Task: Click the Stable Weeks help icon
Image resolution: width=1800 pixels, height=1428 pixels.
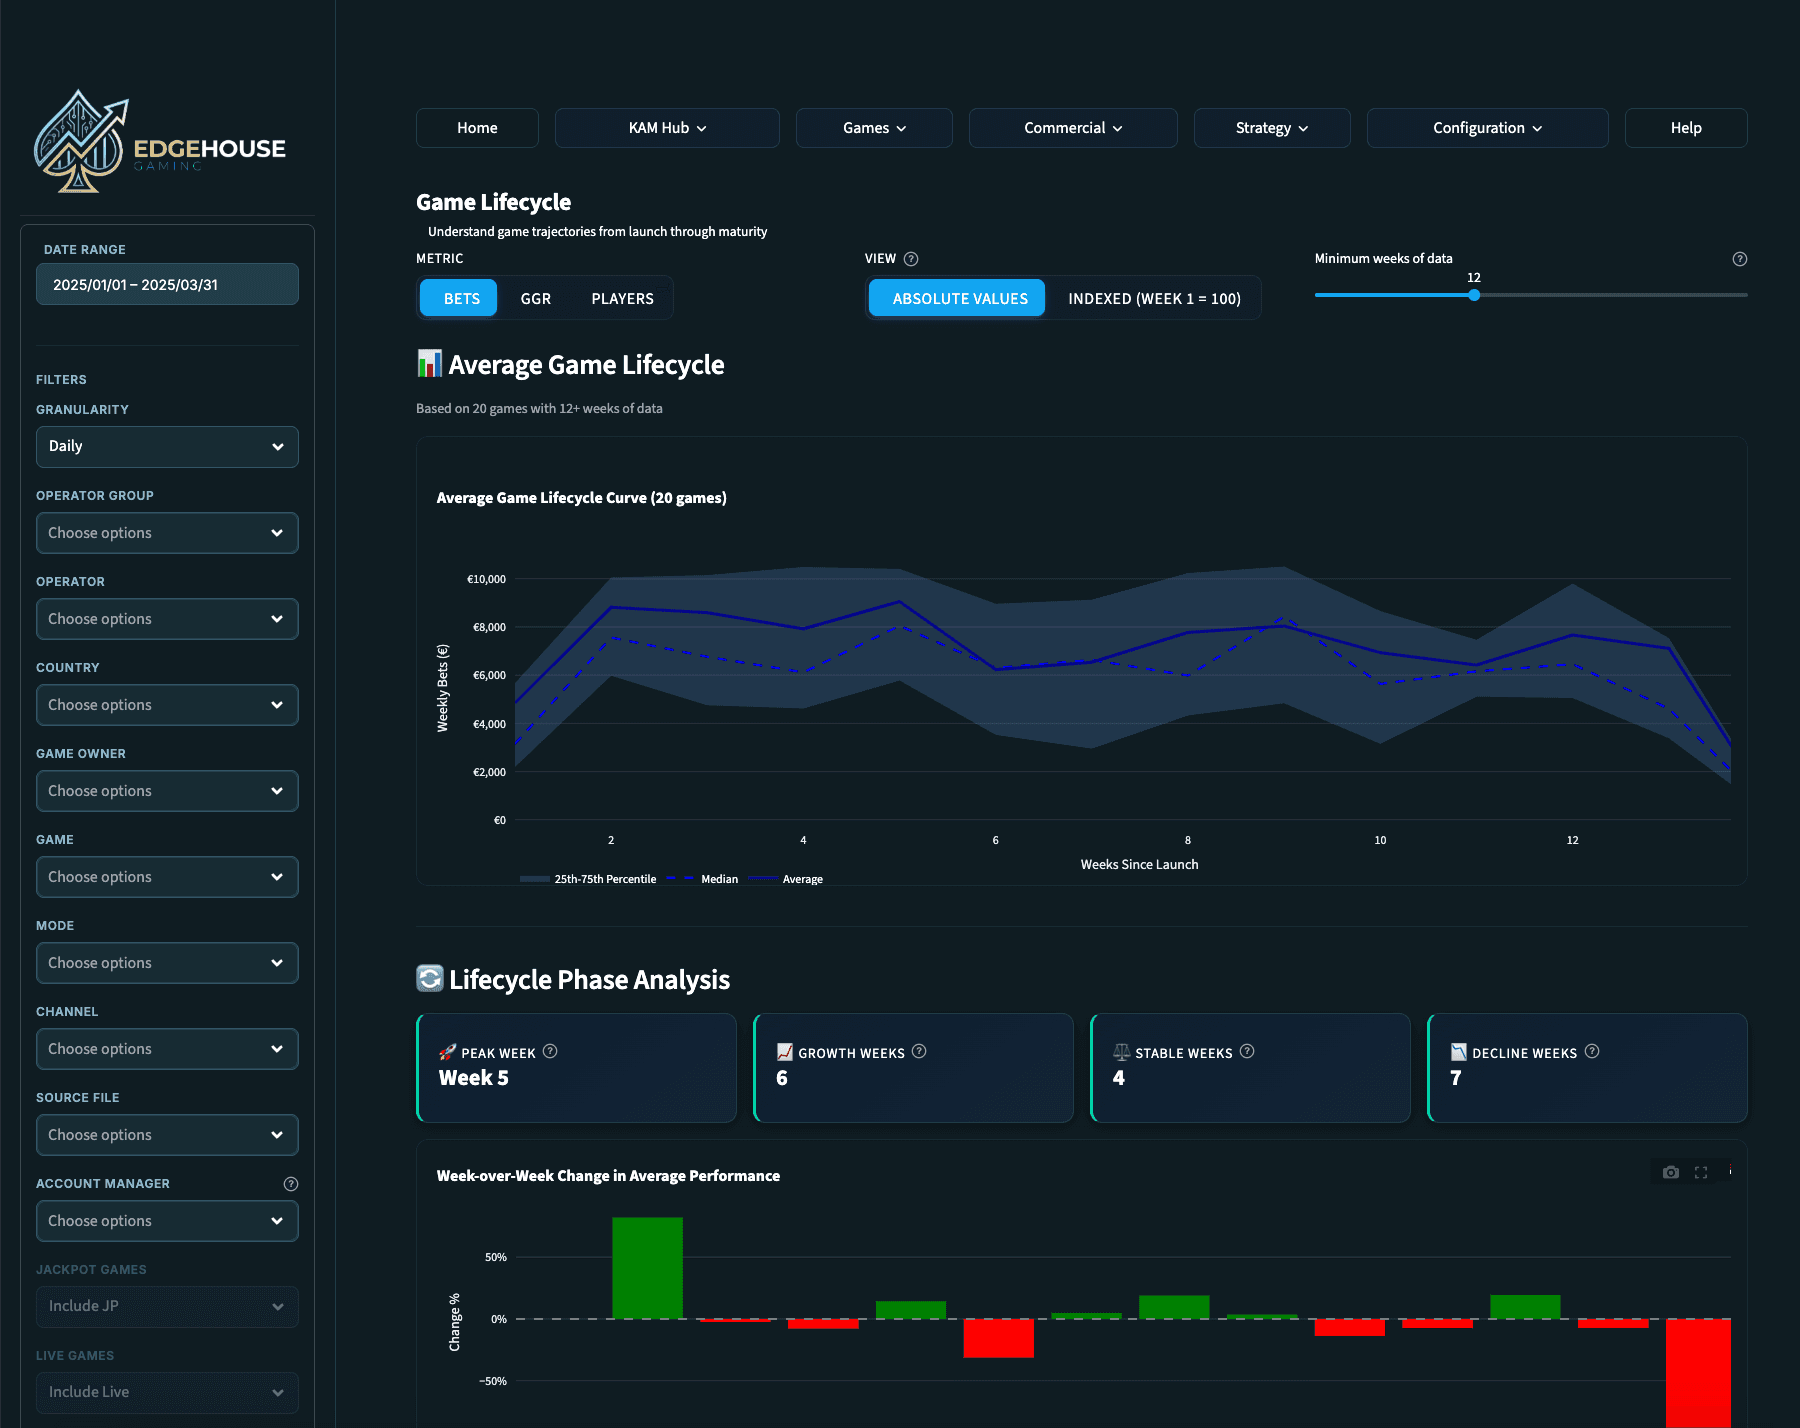Action: [1247, 1051]
